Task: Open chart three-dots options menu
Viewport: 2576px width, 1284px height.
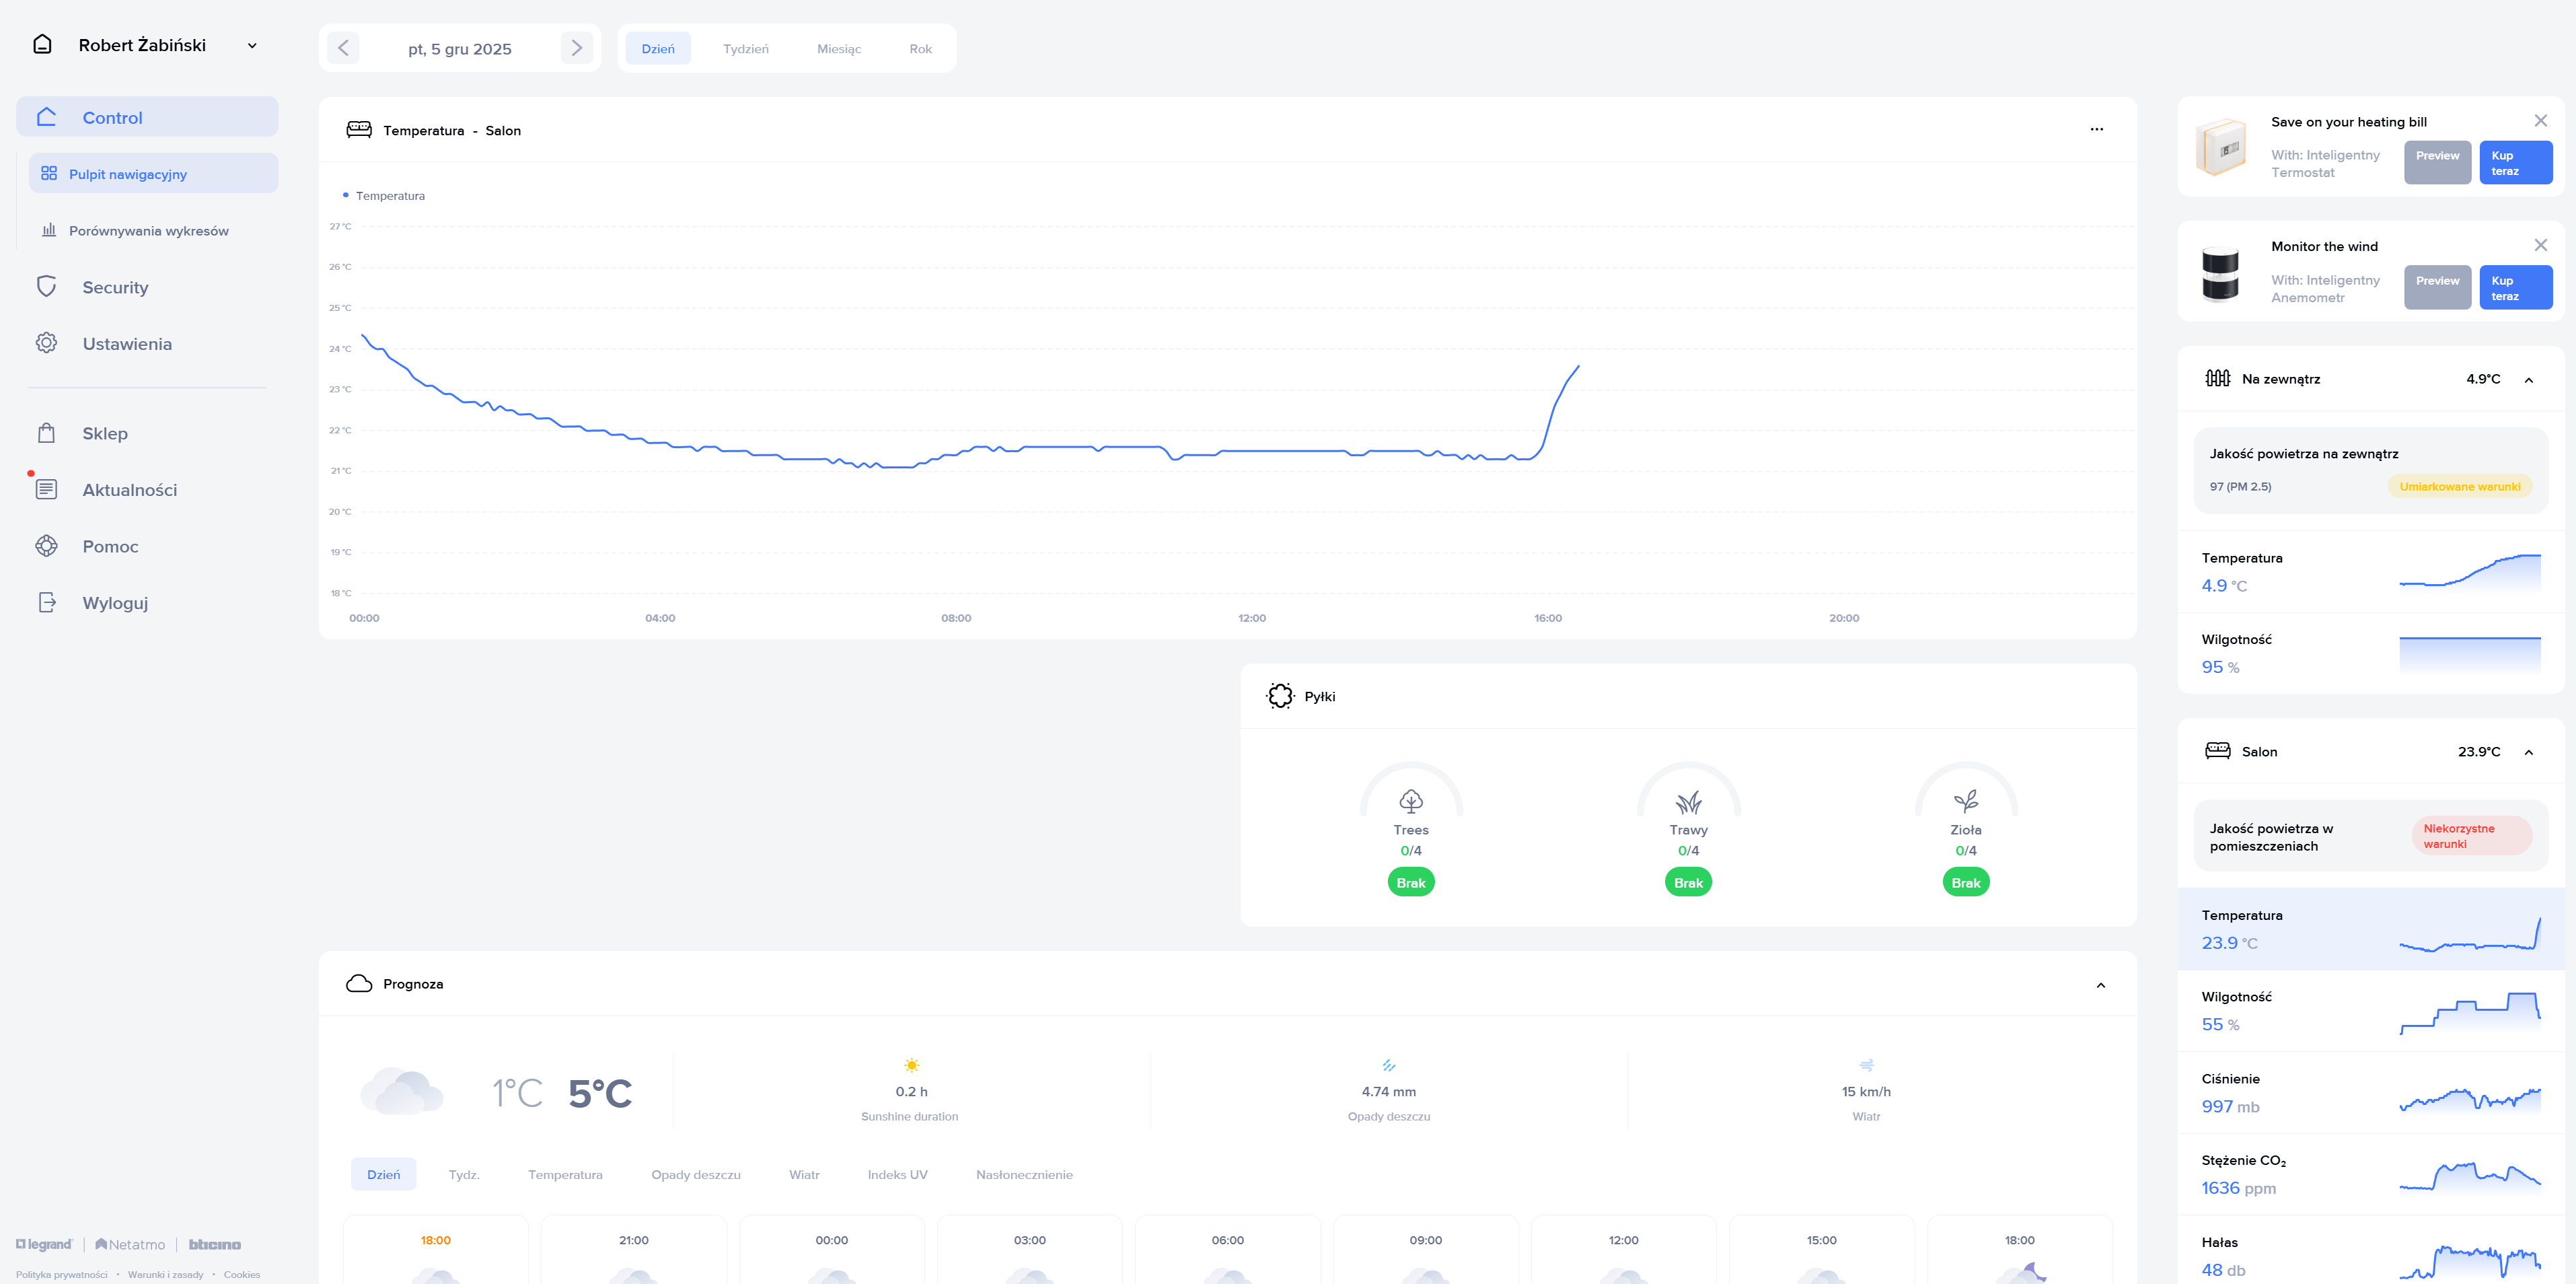Action: point(2096,130)
